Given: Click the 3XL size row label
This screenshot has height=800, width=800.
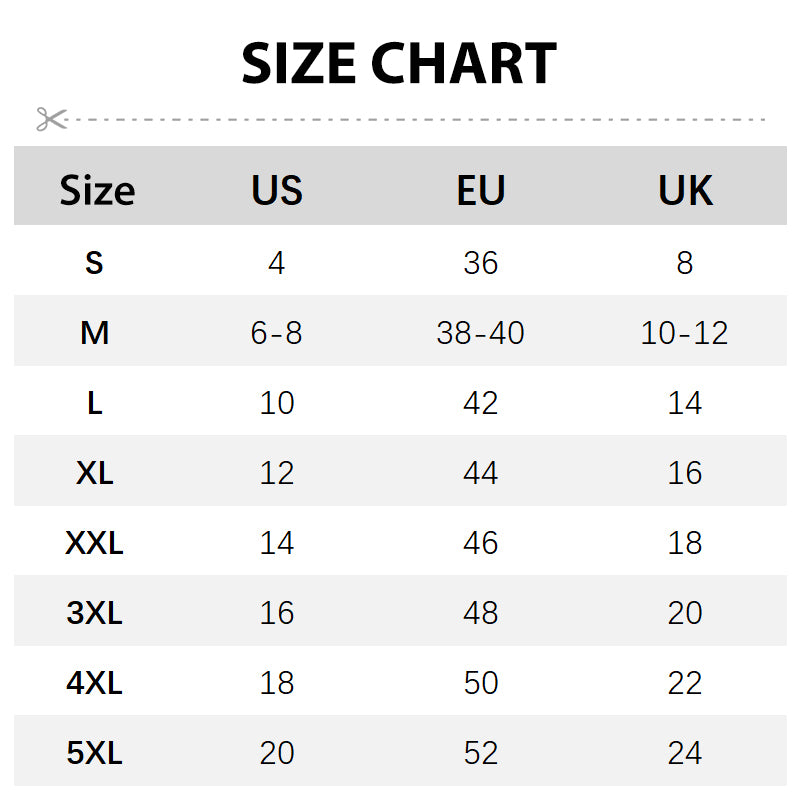Looking at the screenshot, I should tap(94, 613).
